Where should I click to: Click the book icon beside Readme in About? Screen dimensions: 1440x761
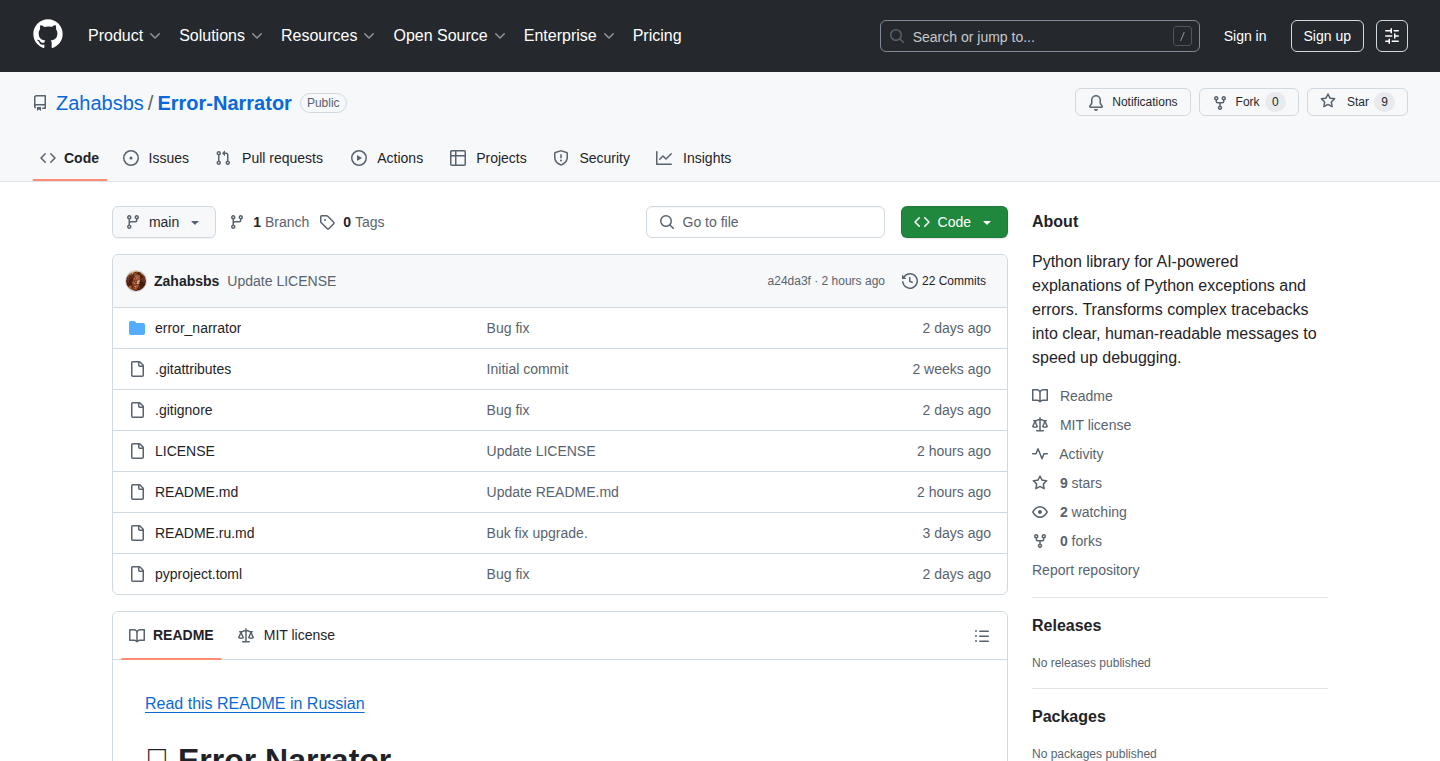click(1040, 396)
